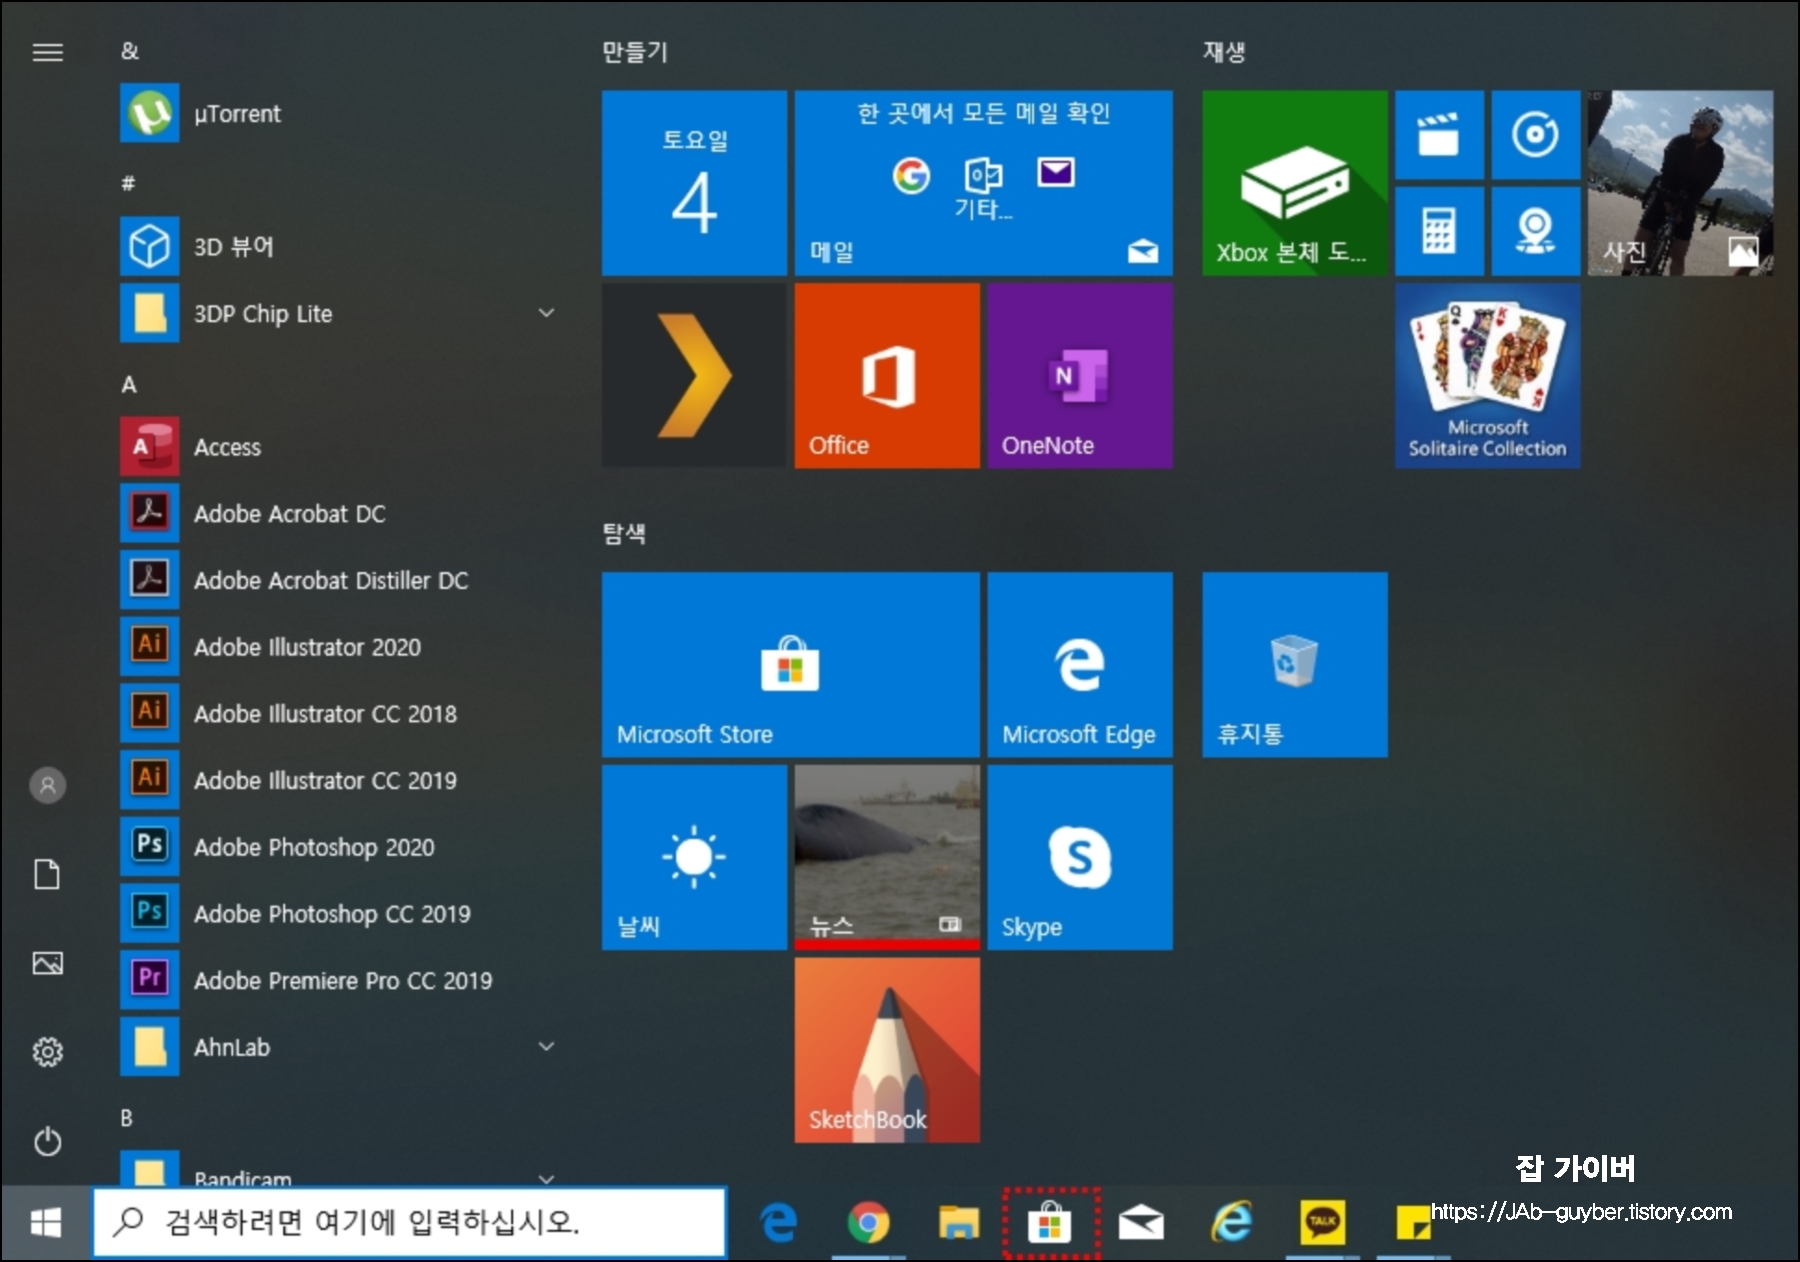Image resolution: width=1800 pixels, height=1262 pixels.
Task: Open Edge from the taskbar
Action: coord(778,1222)
